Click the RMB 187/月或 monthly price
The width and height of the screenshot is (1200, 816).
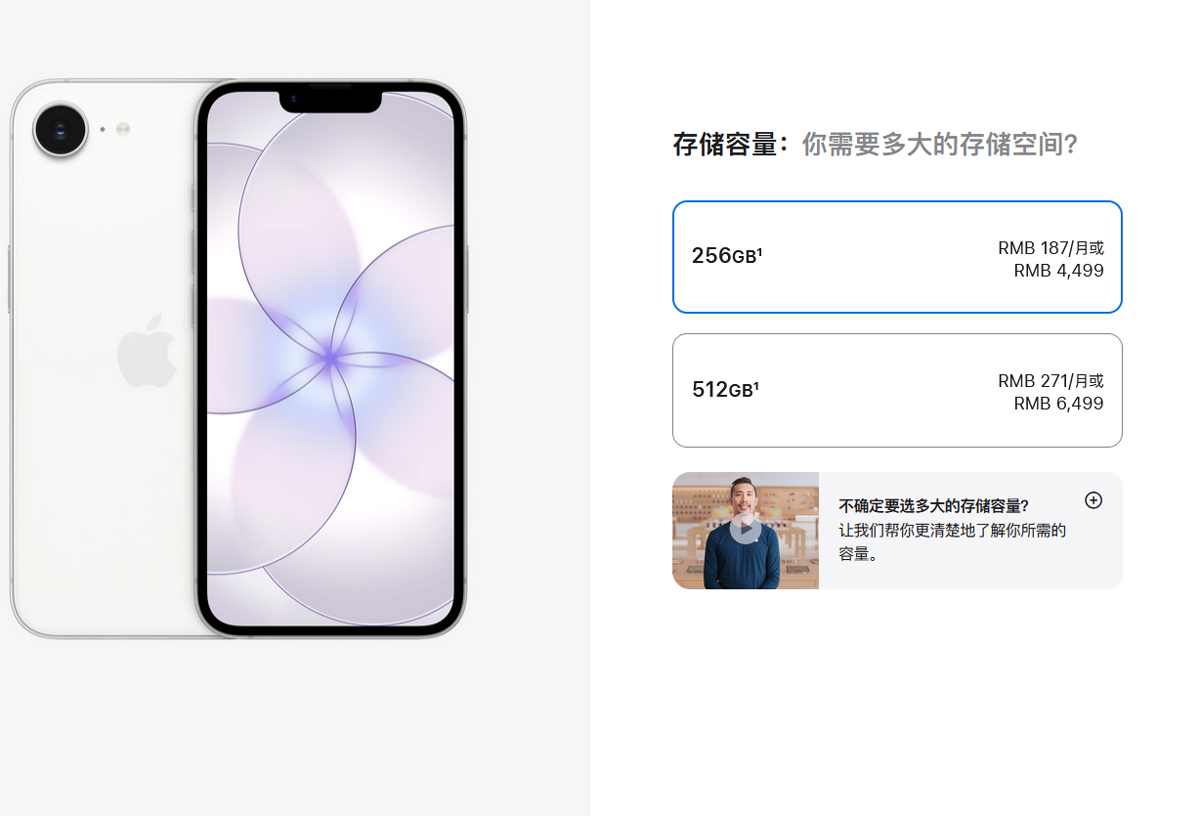coord(1051,248)
